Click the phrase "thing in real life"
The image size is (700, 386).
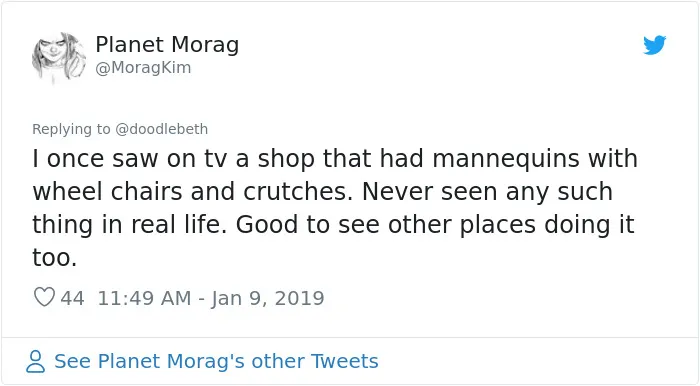pyautogui.click(x=126, y=225)
